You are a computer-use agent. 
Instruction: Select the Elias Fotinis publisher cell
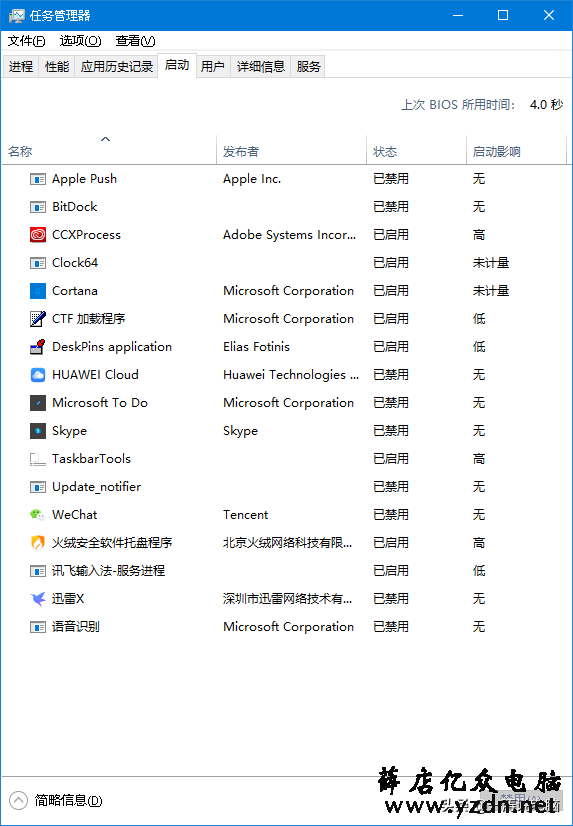(x=256, y=347)
